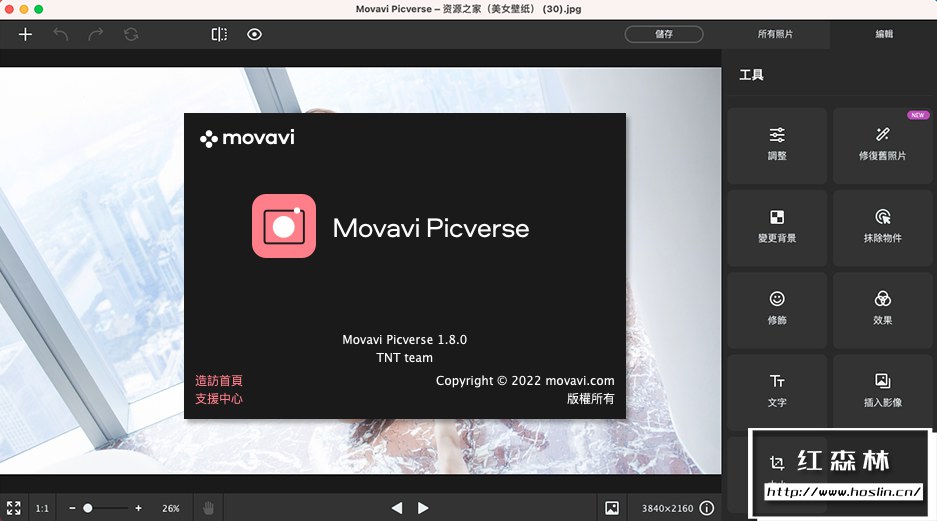Screen dimensions: 937x521
Task: Click the 版權所有 text in dialog
Action: coord(590,399)
